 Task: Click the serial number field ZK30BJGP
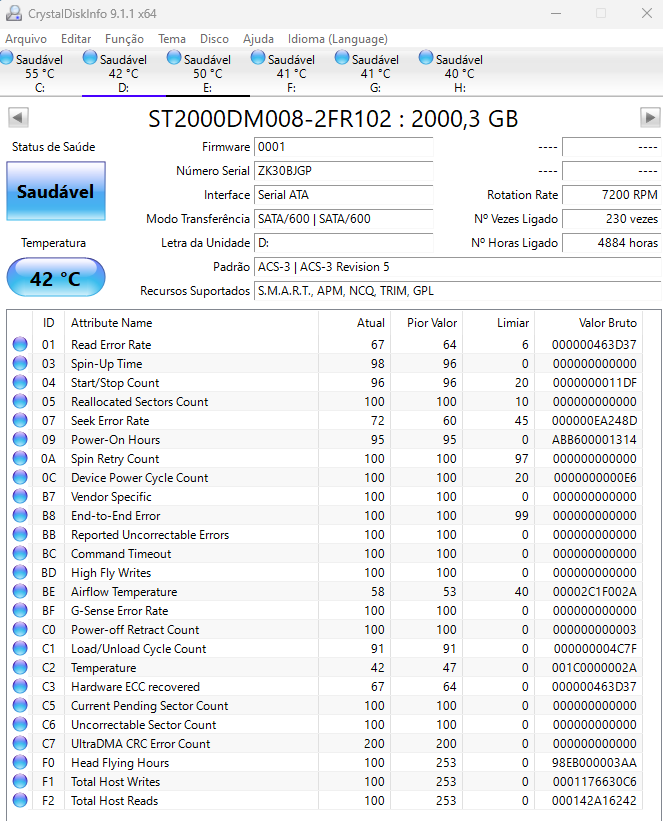pos(344,171)
